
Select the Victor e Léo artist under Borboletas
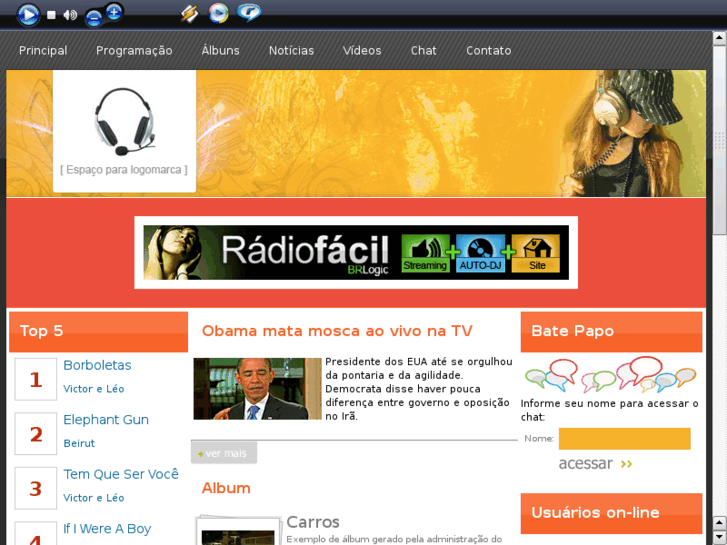click(x=94, y=389)
